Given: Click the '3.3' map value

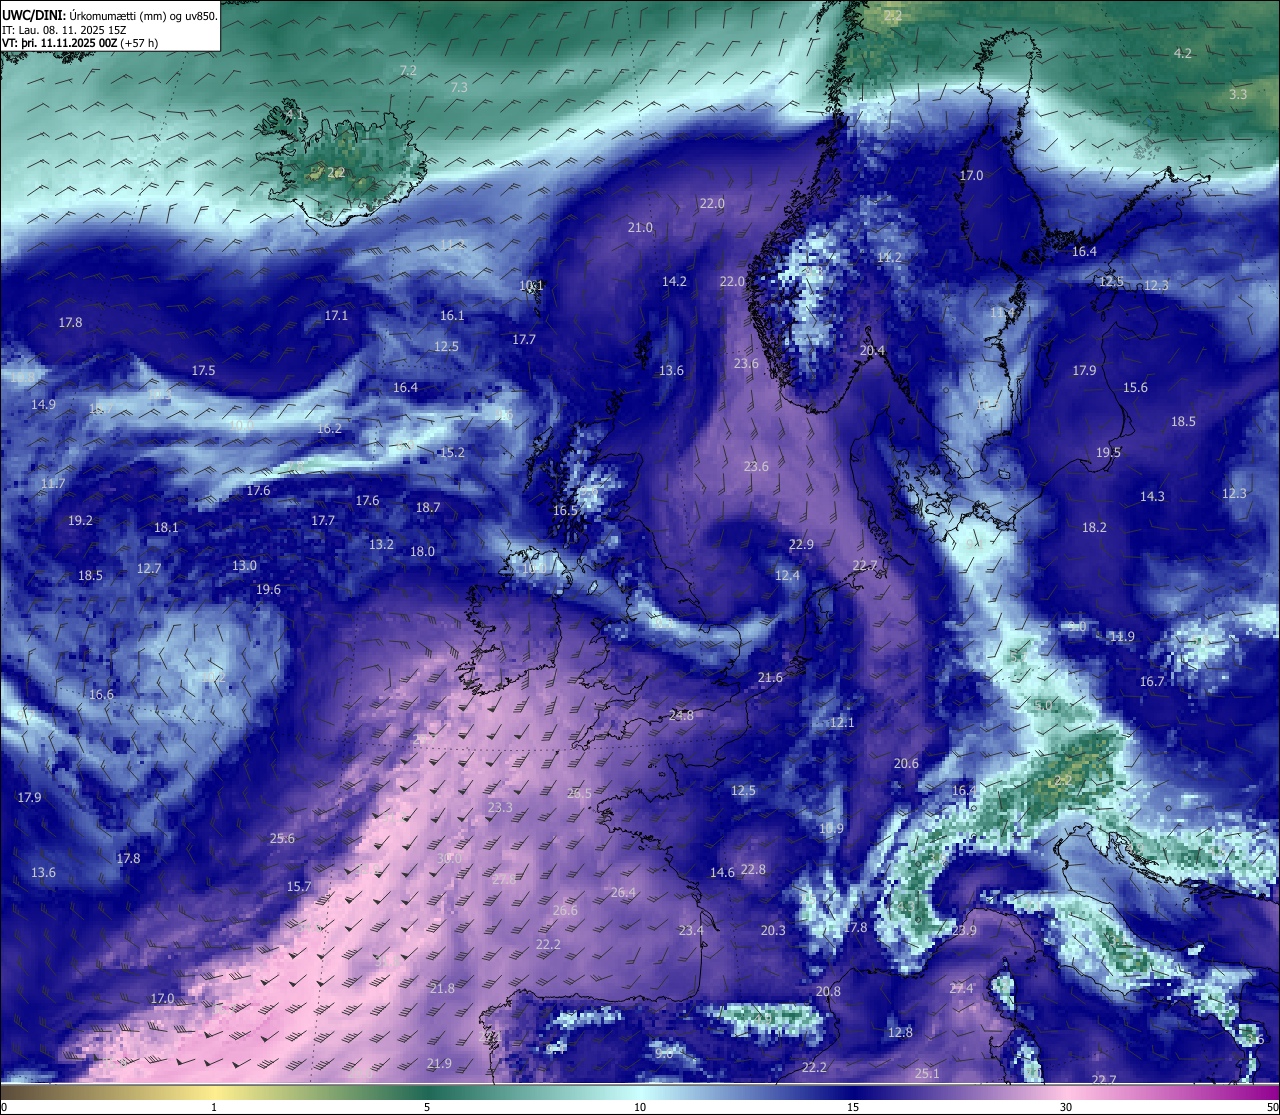Looking at the screenshot, I should 1238,94.
